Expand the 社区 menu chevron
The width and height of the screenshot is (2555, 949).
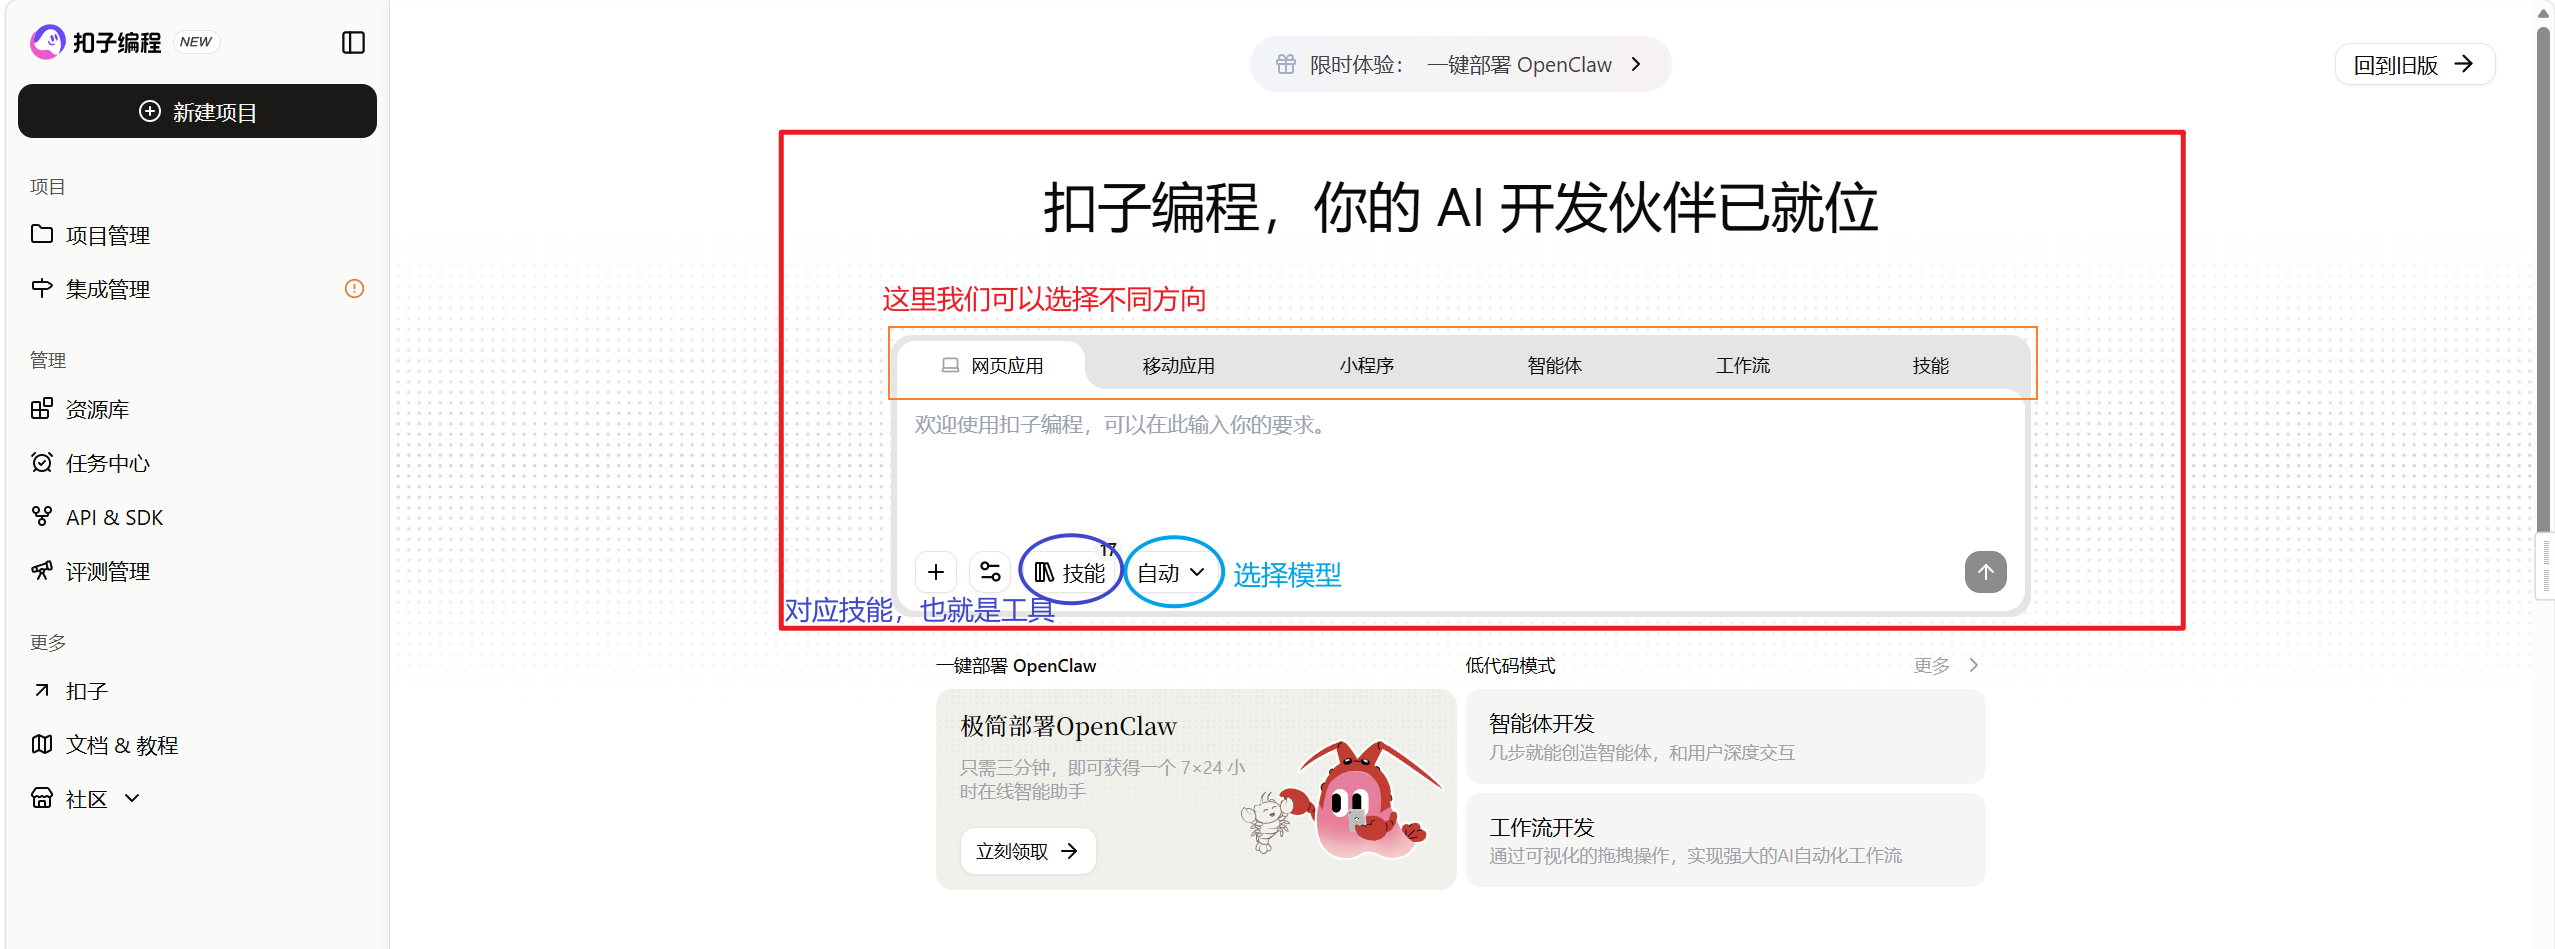(132, 798)
